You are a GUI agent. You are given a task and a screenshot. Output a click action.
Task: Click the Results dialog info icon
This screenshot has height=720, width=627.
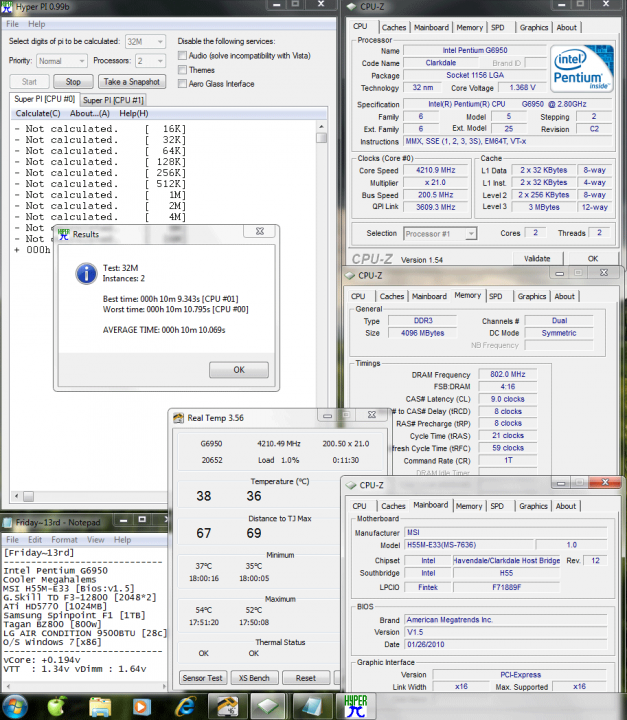(x=86, y=274)
